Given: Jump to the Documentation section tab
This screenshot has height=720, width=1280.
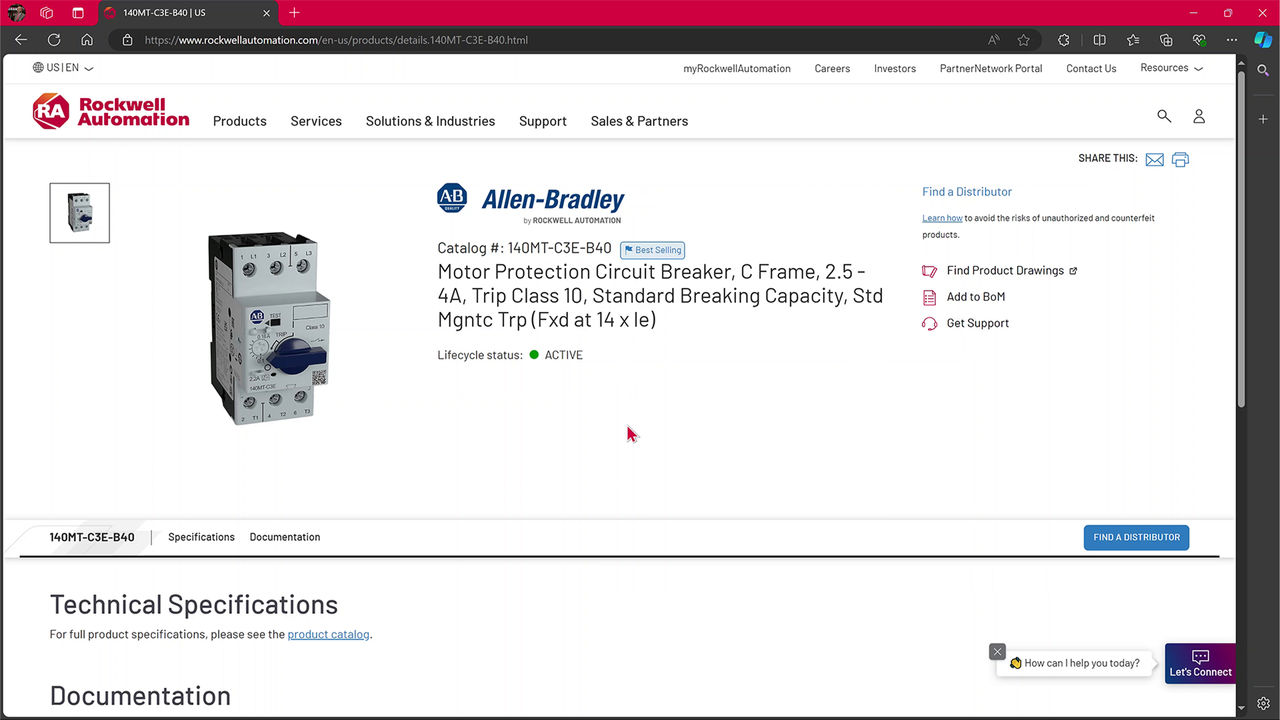Looking at the screenshot, I should click(285, 537).
